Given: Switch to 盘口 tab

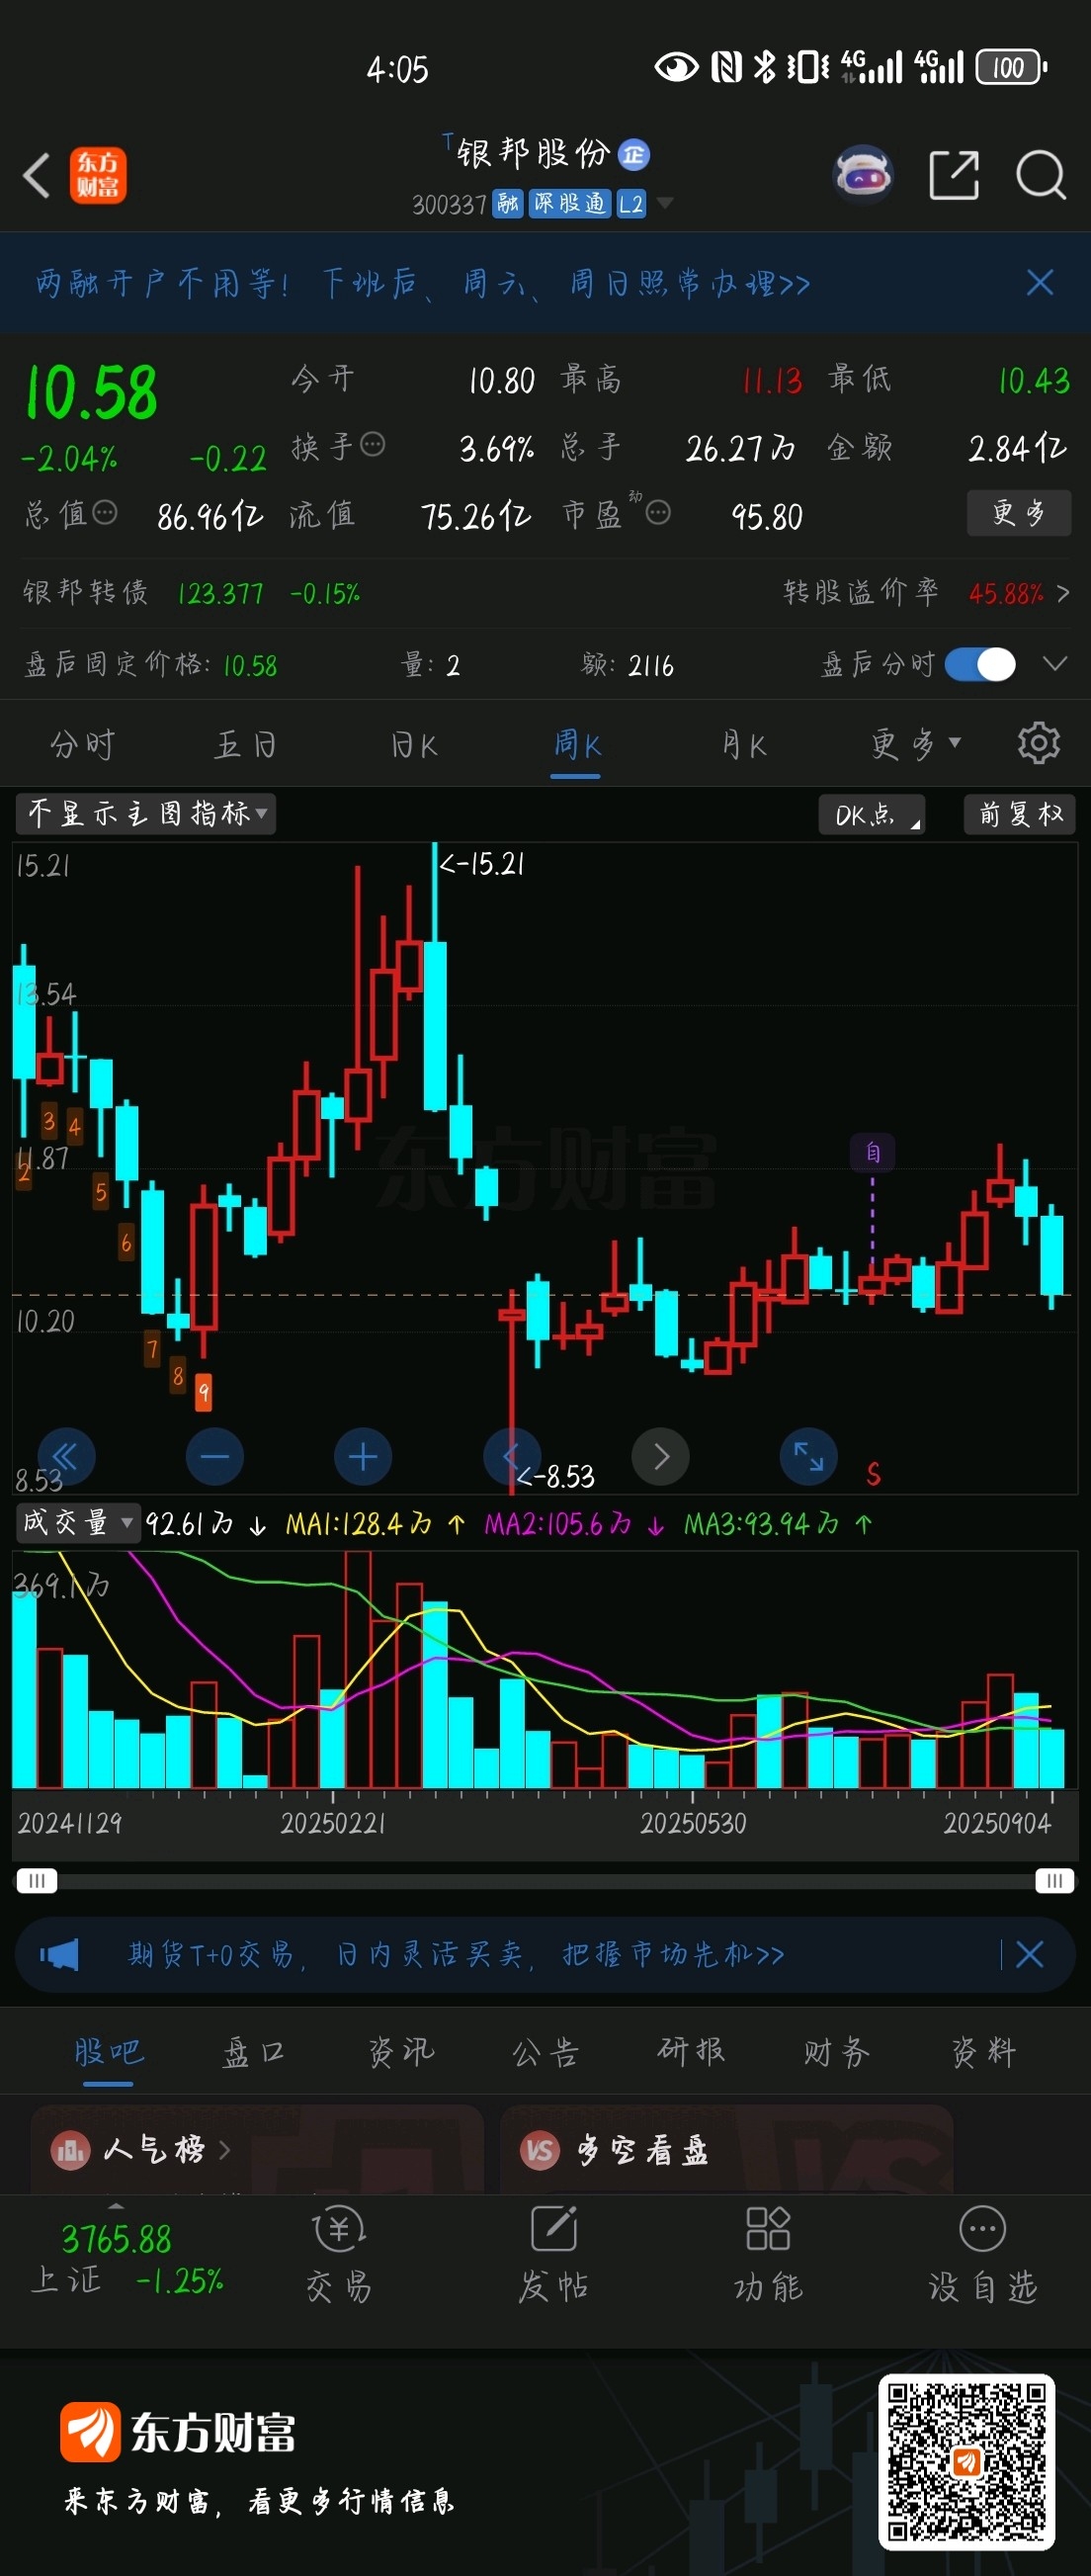Looking at the screenshot, I should [x=254, y=2052].
